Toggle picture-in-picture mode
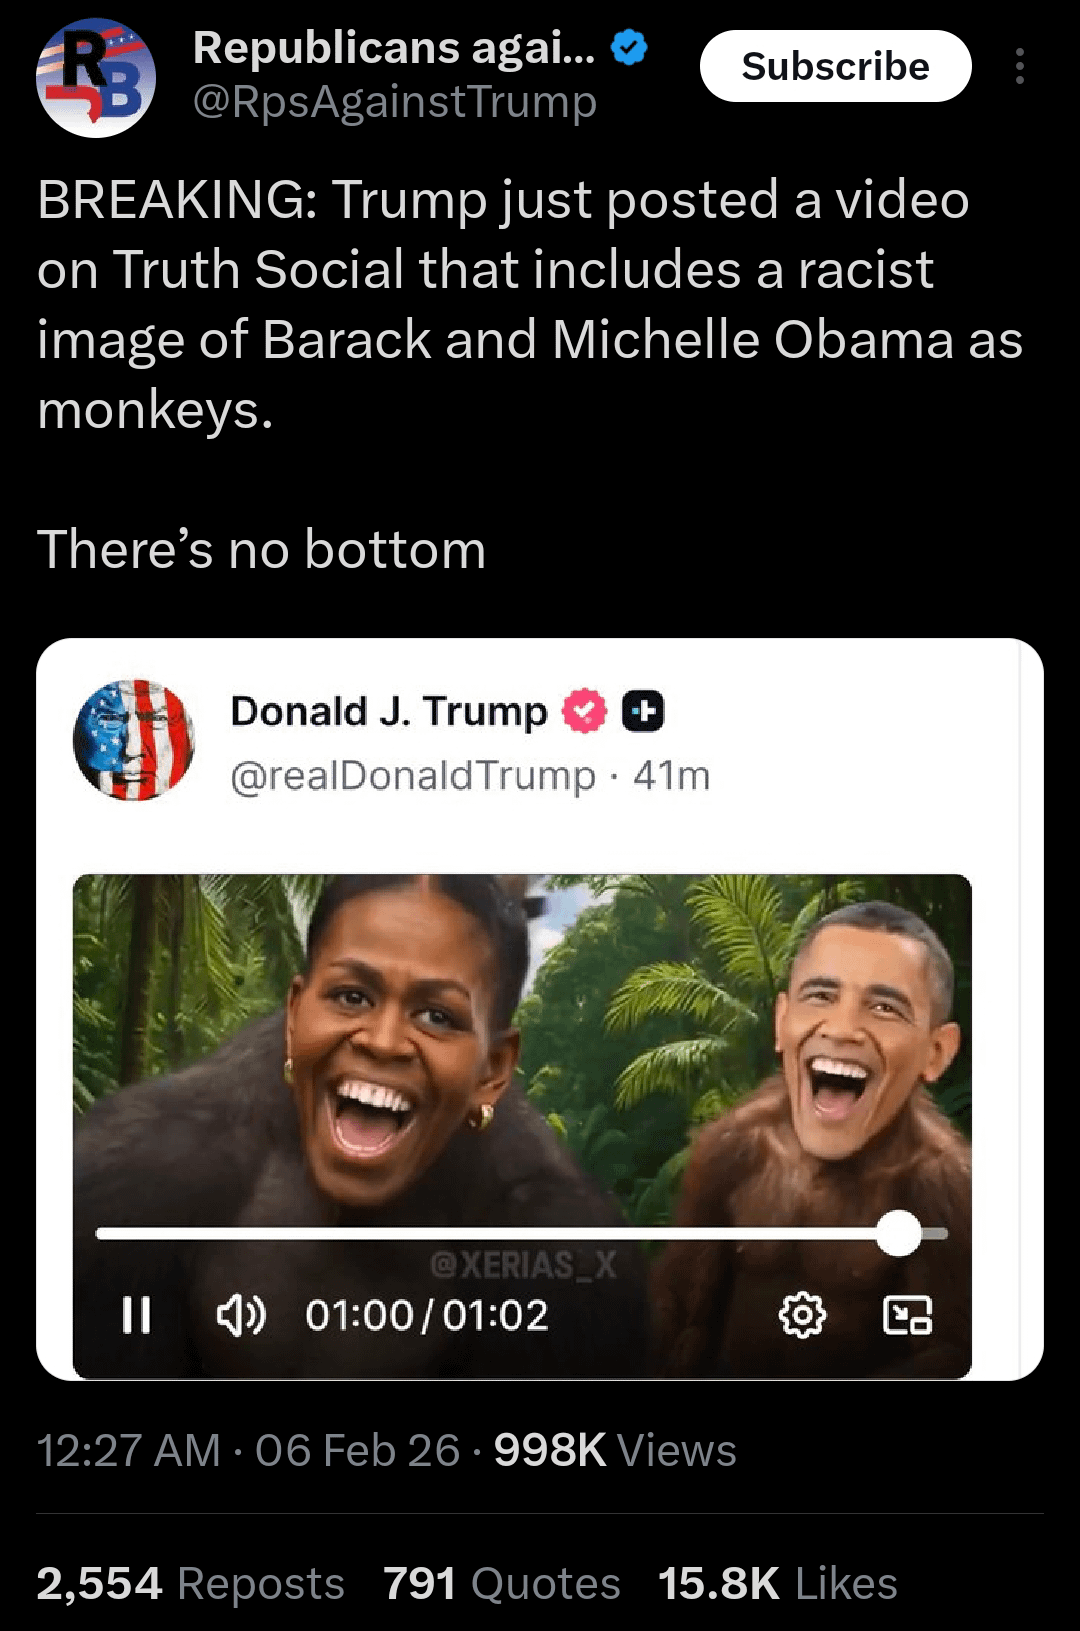The image size is (1080, 1631). pos(907,1315)
